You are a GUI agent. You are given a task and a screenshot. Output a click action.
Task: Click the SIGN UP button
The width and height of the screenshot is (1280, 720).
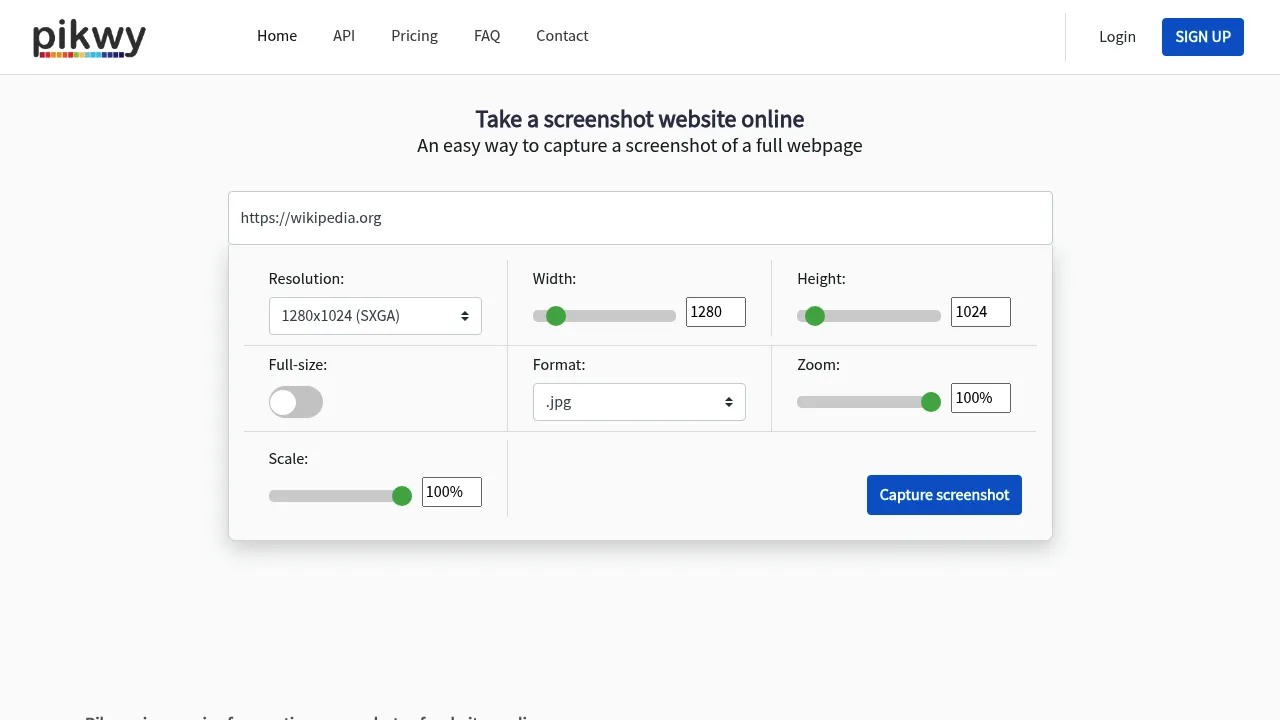(x=1202, y=37)
